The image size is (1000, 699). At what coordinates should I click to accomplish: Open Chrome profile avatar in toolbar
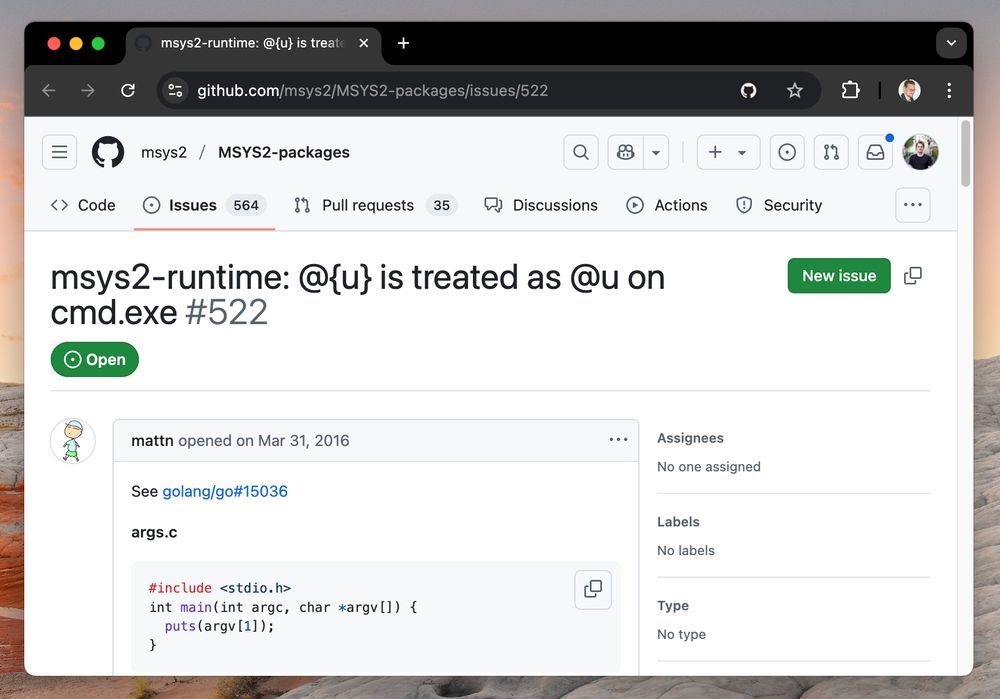pyautogui.click(x=909, y=91)
